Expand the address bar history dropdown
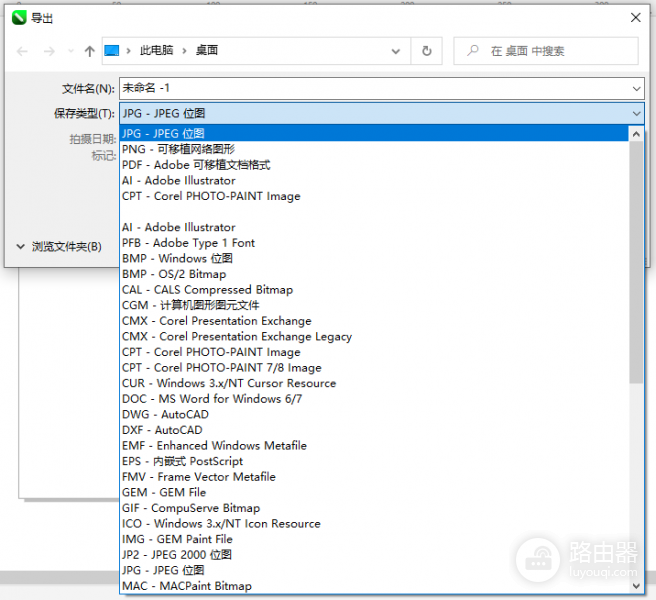Viewport: 656px width, 600px height. (395, 51)
